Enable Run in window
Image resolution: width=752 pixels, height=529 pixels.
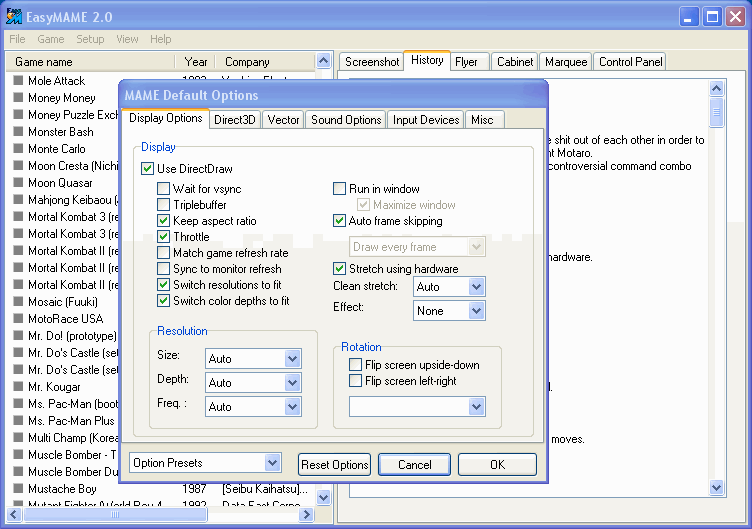[x=340, y=188]
